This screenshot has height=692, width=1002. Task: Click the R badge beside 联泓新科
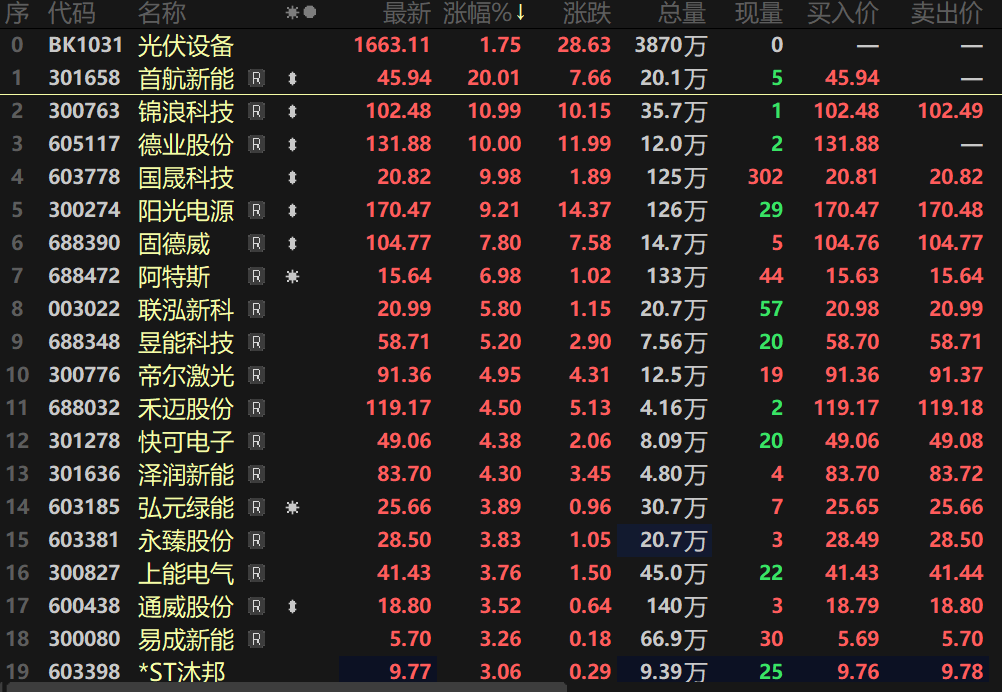[x=256, y=309]
